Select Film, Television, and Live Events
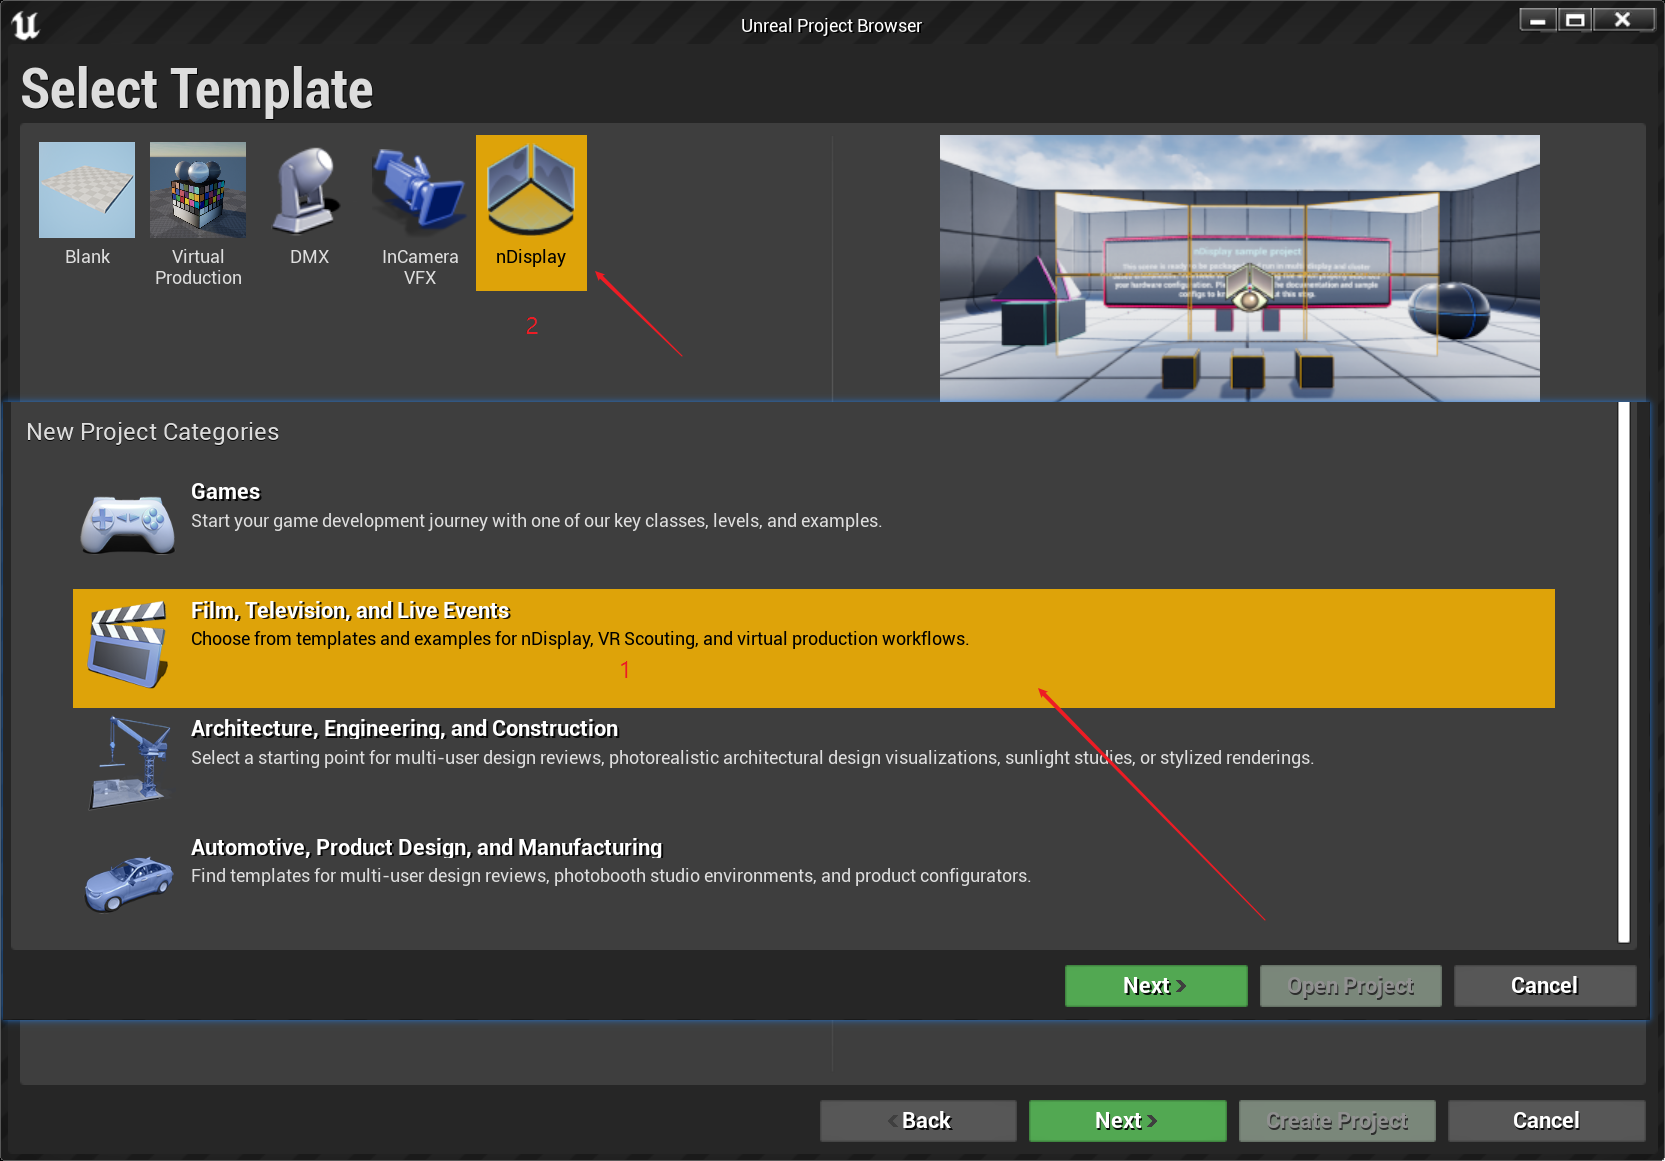The image size is (1665, 1161). pos(813,648)
